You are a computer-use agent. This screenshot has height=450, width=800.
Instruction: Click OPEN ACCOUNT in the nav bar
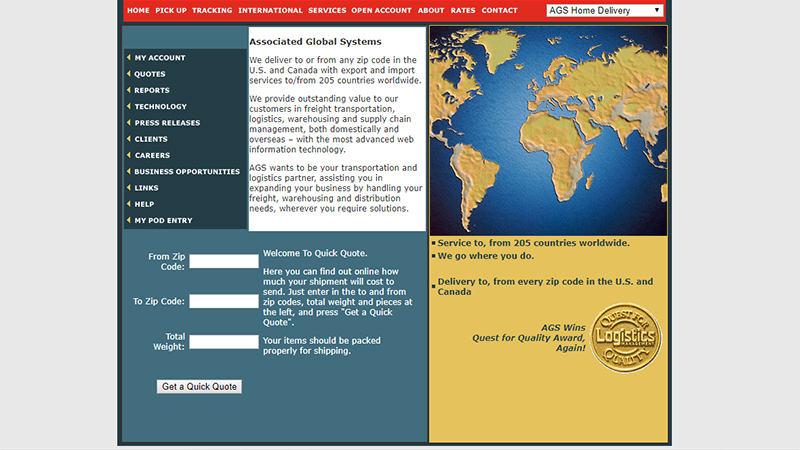(381, 10)
